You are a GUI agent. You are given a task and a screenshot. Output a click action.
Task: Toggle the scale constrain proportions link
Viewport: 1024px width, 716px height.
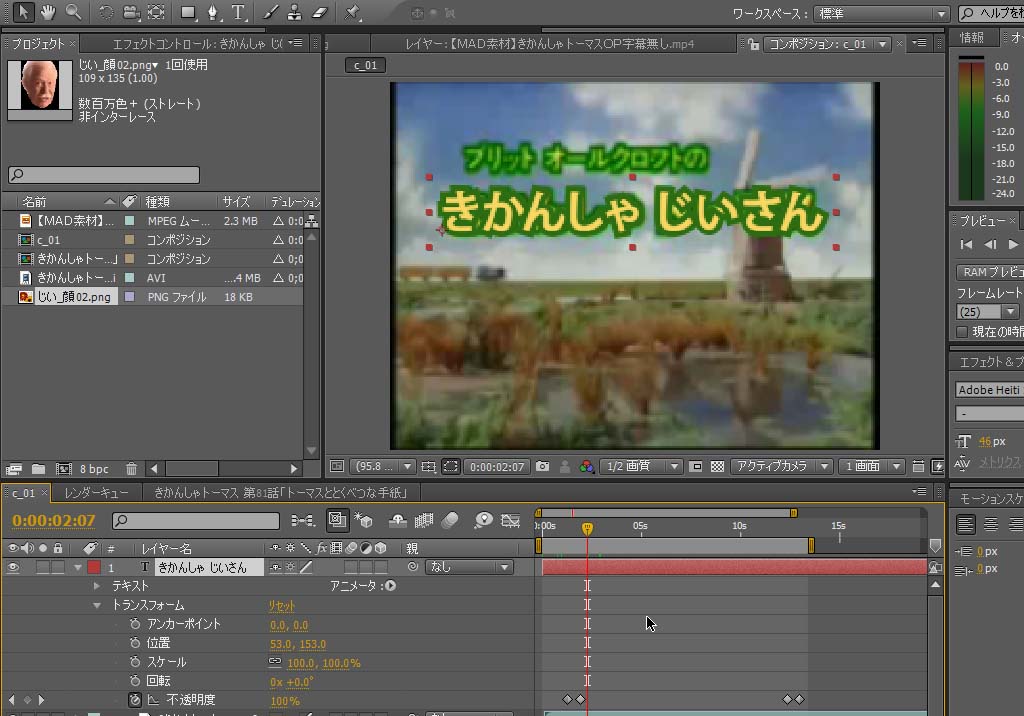(x=275, y=662)
